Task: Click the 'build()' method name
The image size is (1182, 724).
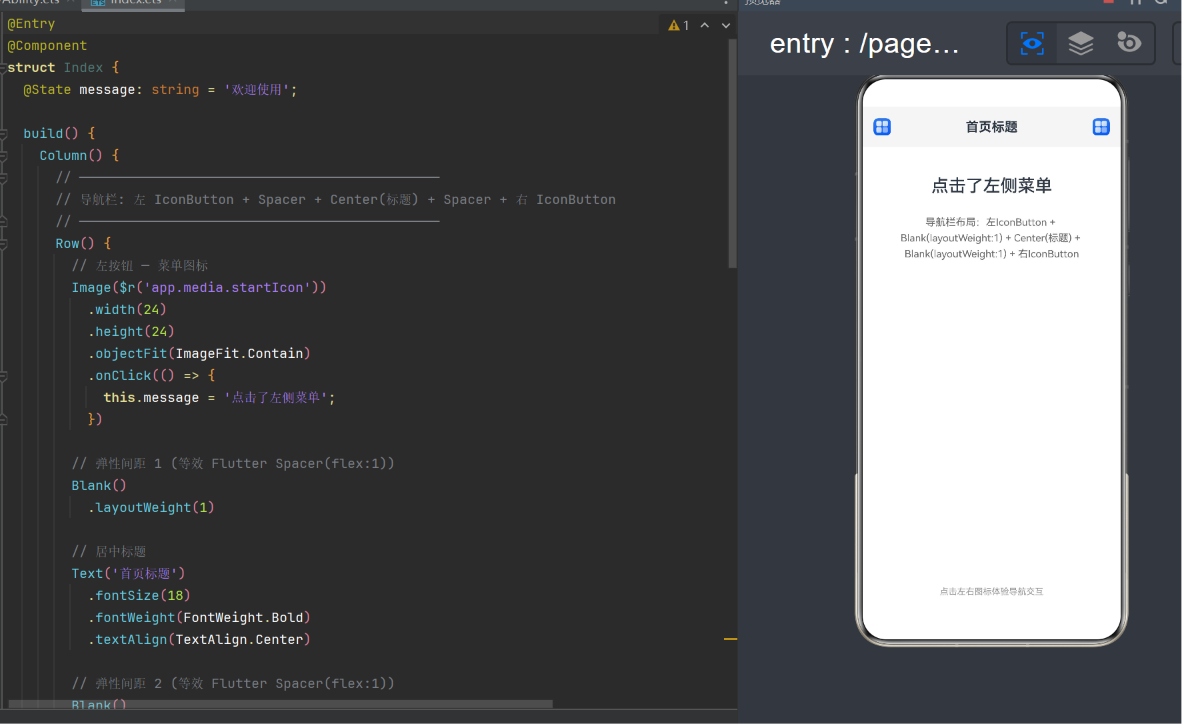Action: click(x=51, y=133)
